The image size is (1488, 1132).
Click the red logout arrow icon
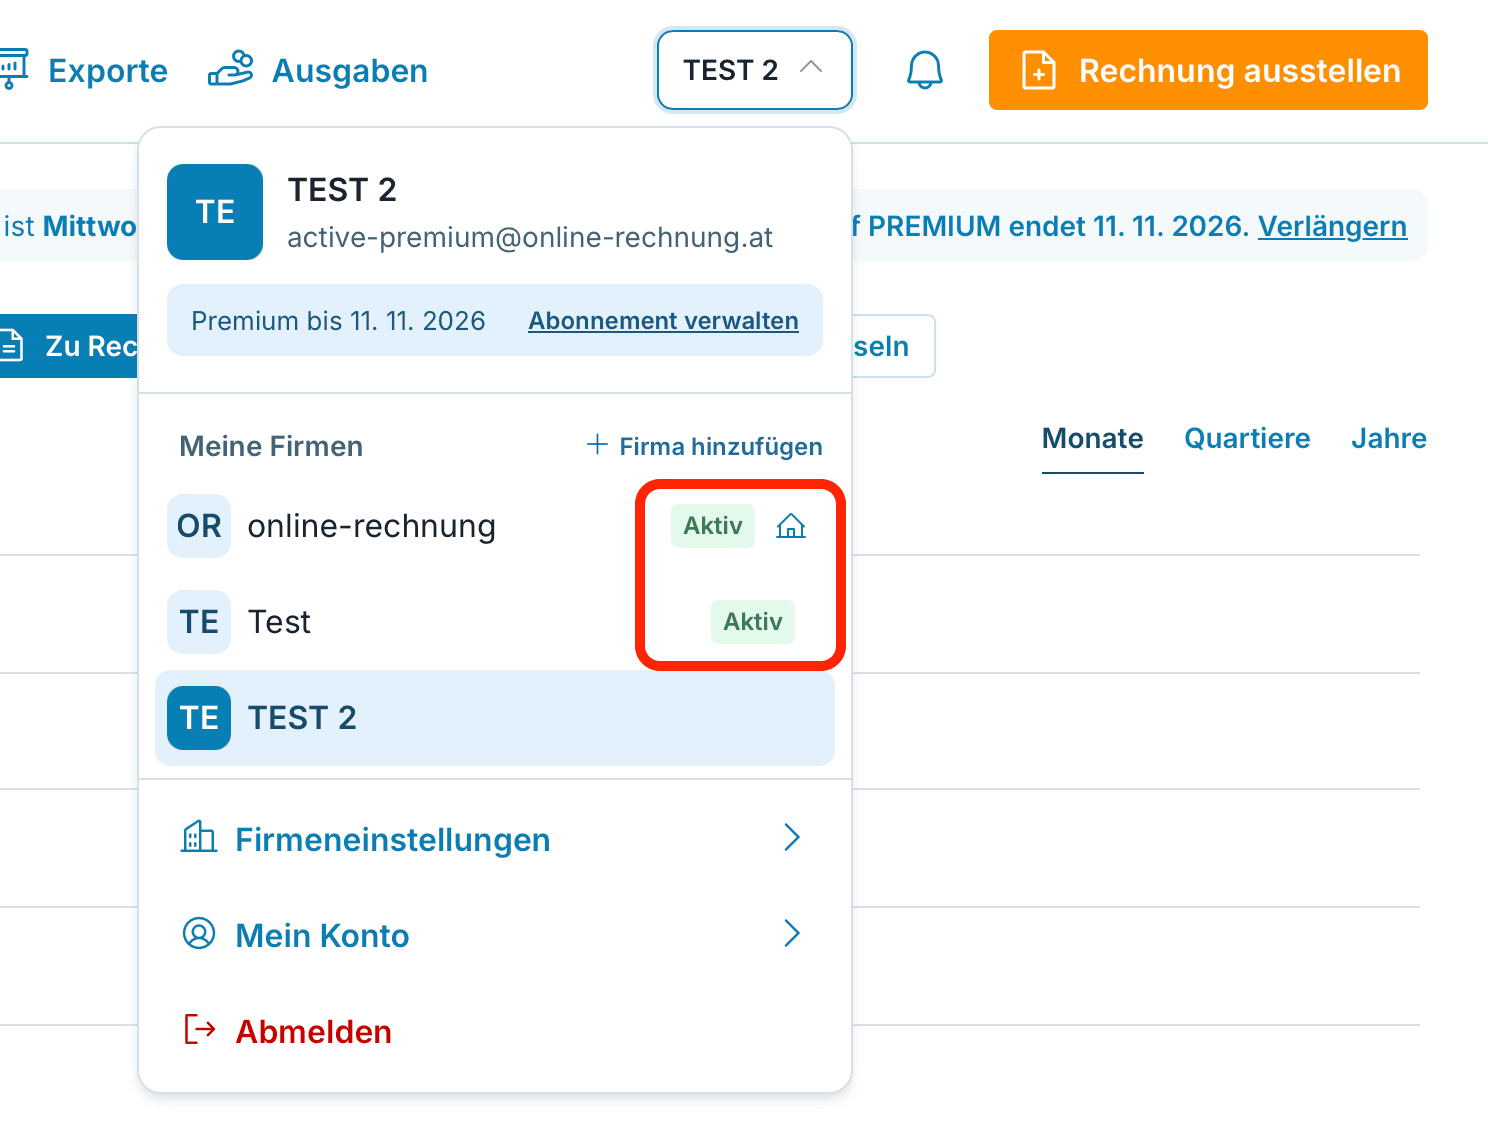point(200,1029)
